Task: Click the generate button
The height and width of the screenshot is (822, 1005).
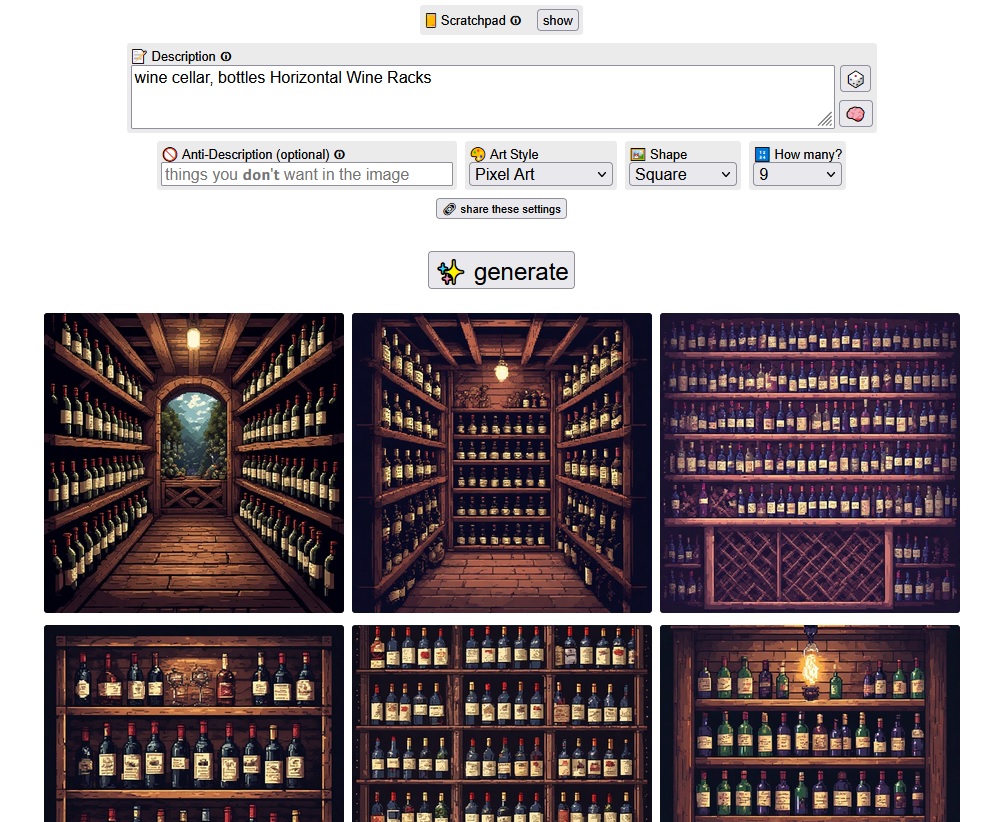Action: click(501, 271)
